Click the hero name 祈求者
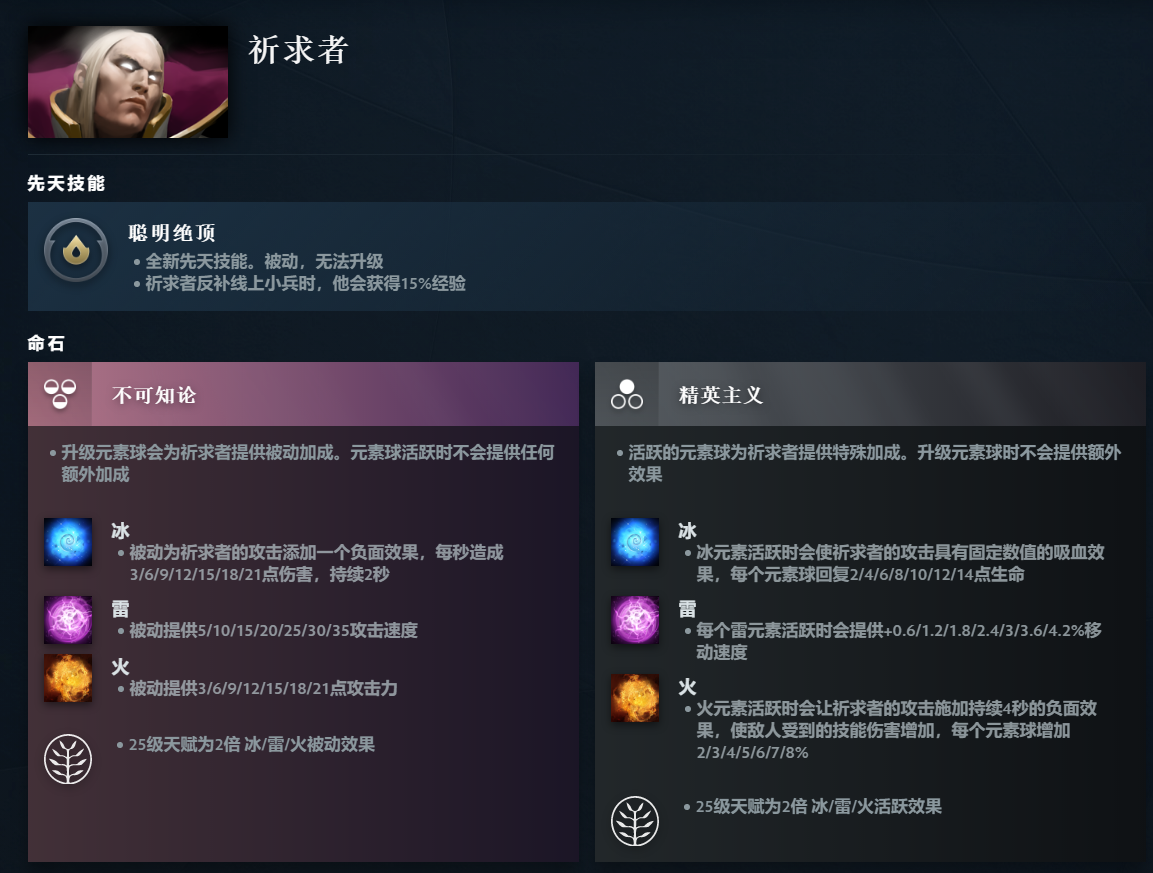Screen dimensions: 1153x873 click(x=298, y=50)
